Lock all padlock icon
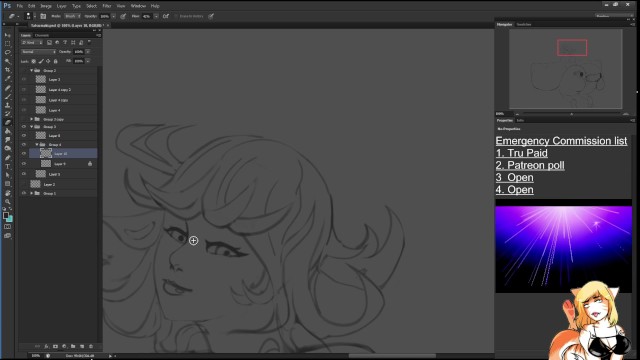This screenshot has height=360, width=640. click(56, 61)
